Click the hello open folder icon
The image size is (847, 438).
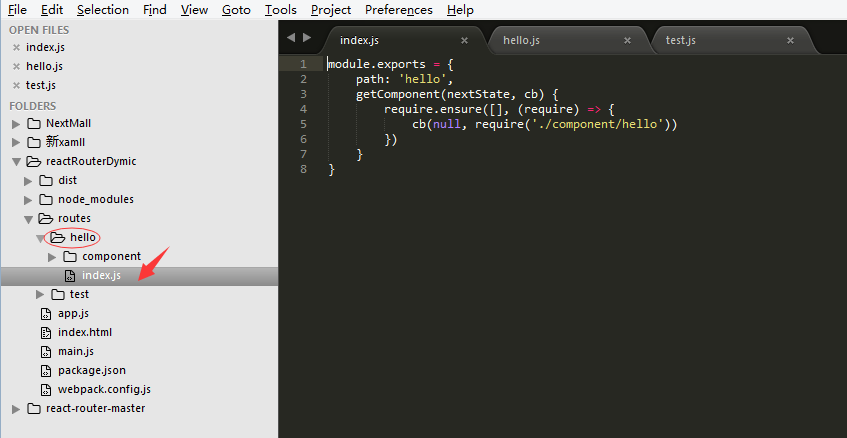coord(58,237)
